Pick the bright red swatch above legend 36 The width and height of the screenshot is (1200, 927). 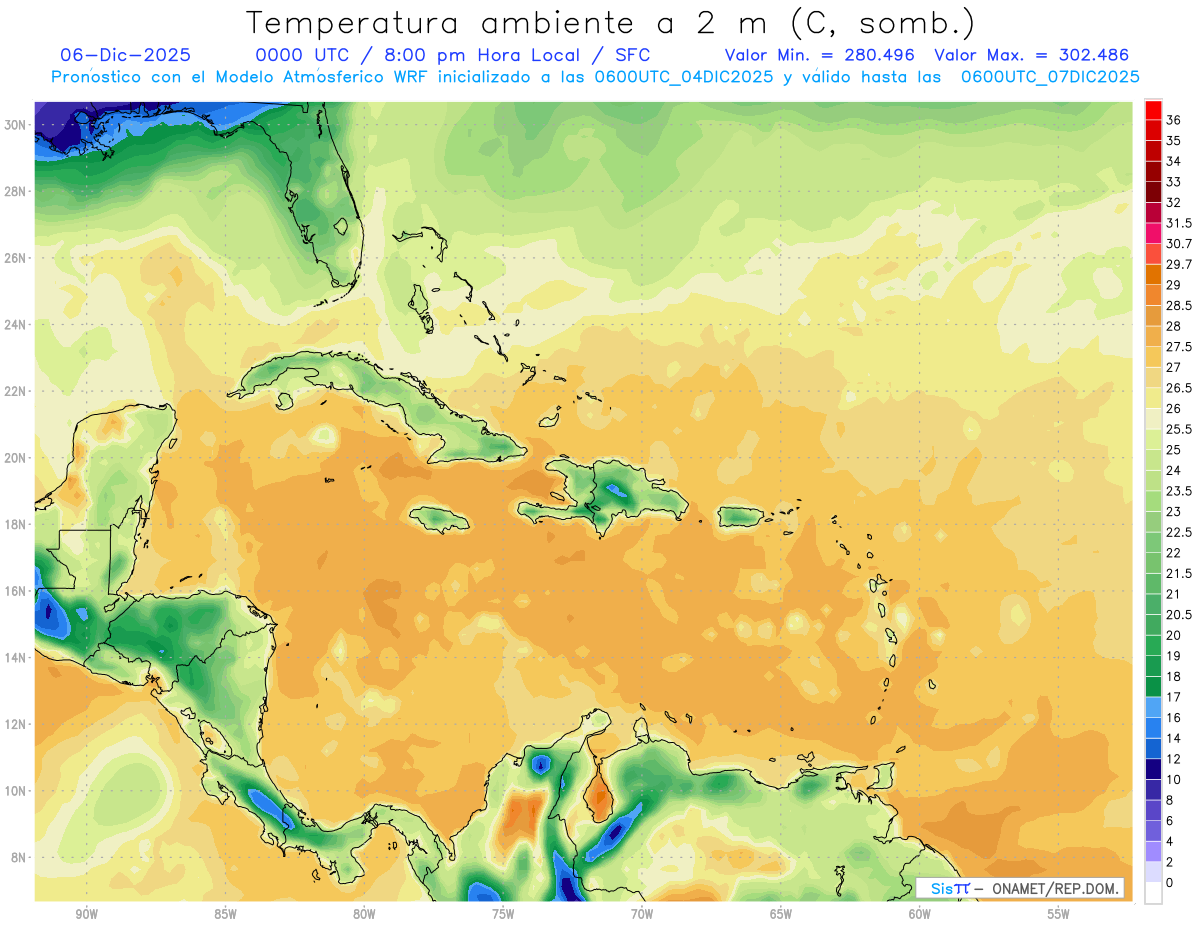click(1153, 110)
